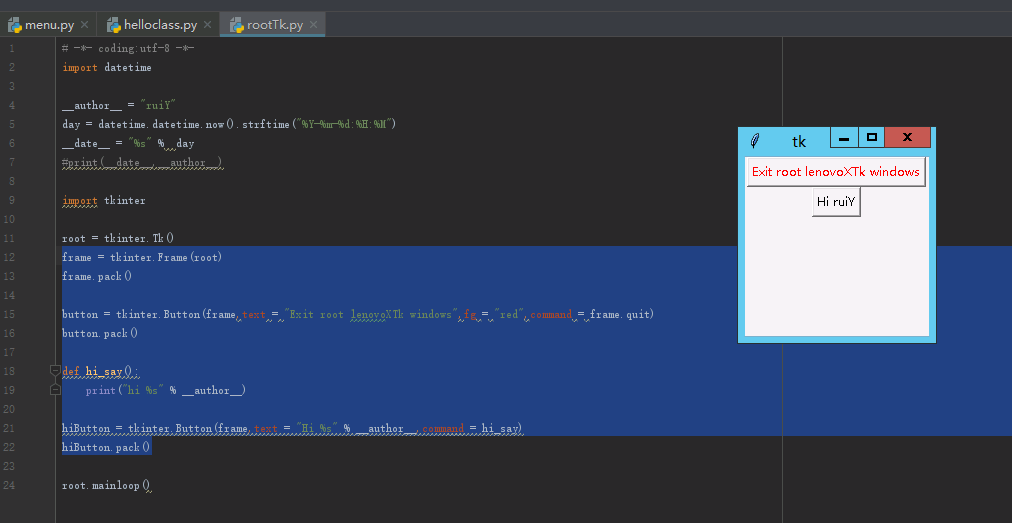Click the Python file icon on menu.py tab
This screenshot has height=523, width=1012.
(15, 25)
